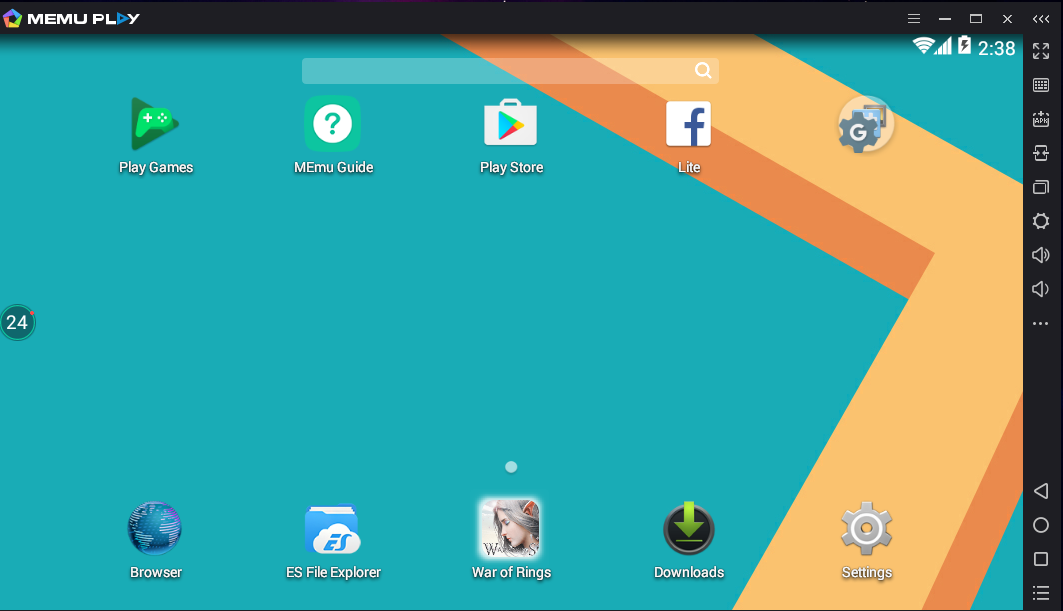Minimize the MEmu Play window
The width and height of the screenshot is (1063, 611).
944,19
